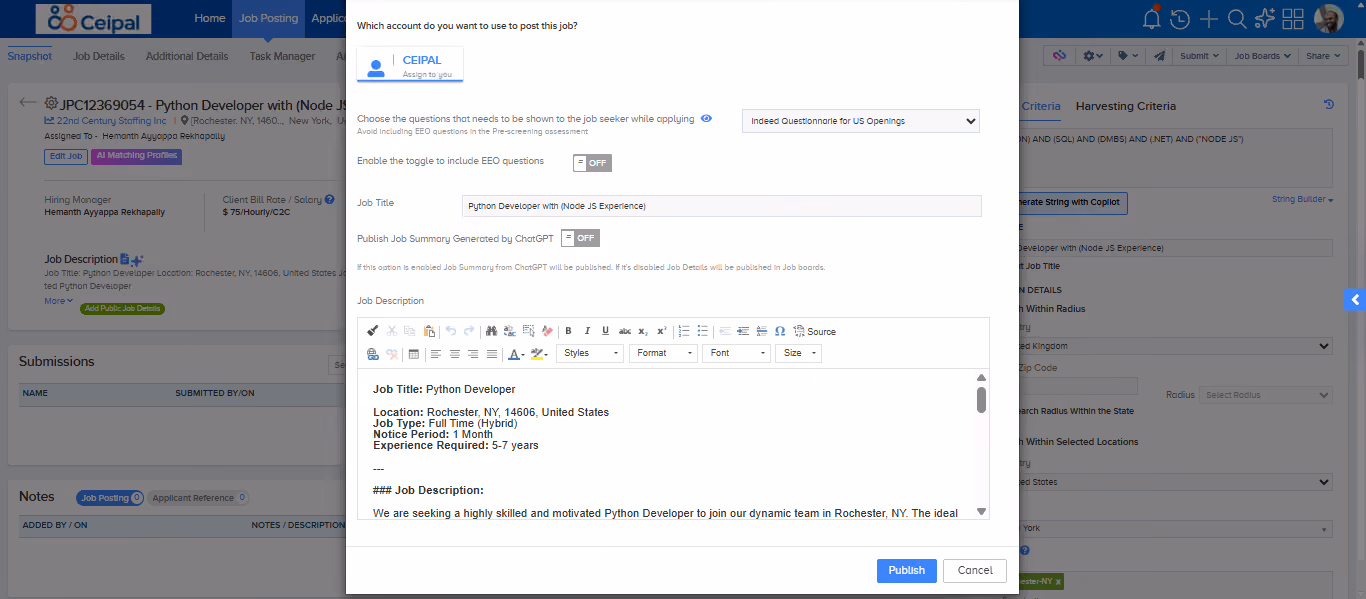Justify text in the editor
The image size is (1366, 599).
[491, 353]
